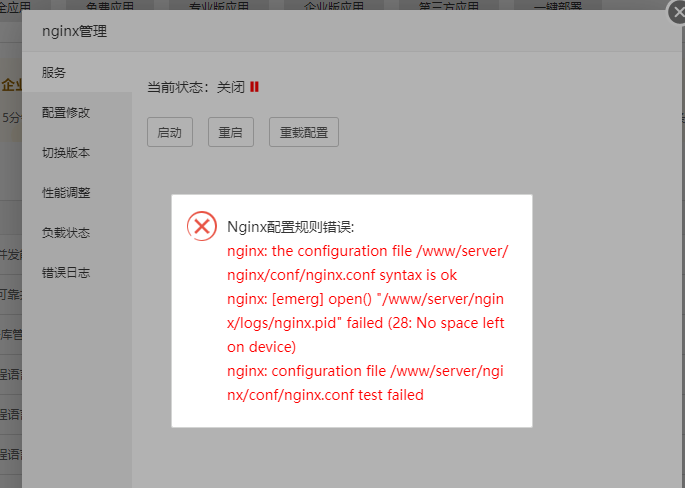This screenshot has width=685, height=488.
Task: Click the 启动 button
Action: [170, 132]
